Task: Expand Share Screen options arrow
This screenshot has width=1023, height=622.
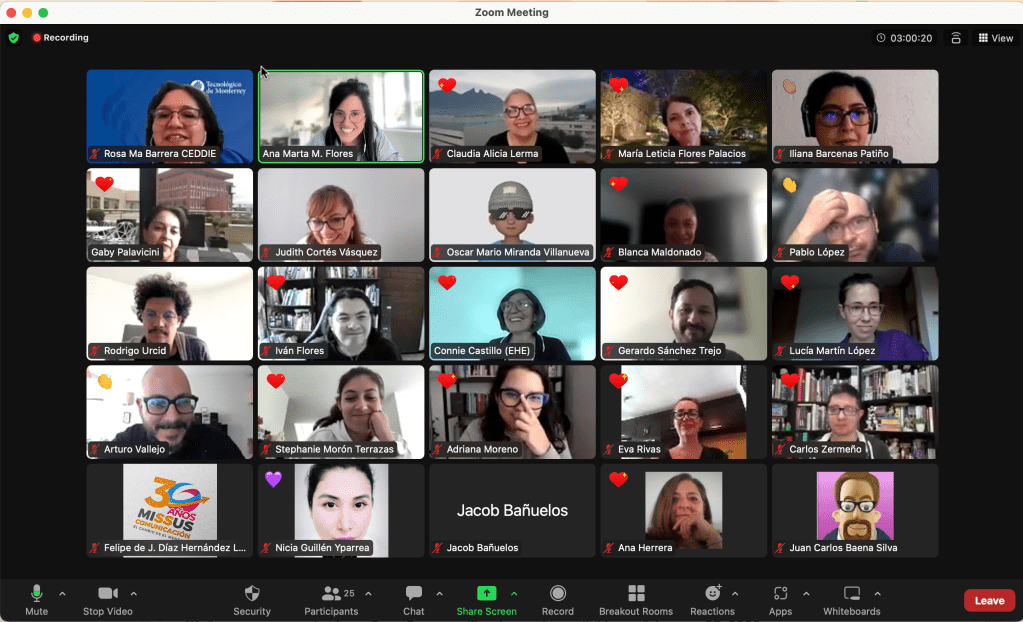Action: click(514, 594)
